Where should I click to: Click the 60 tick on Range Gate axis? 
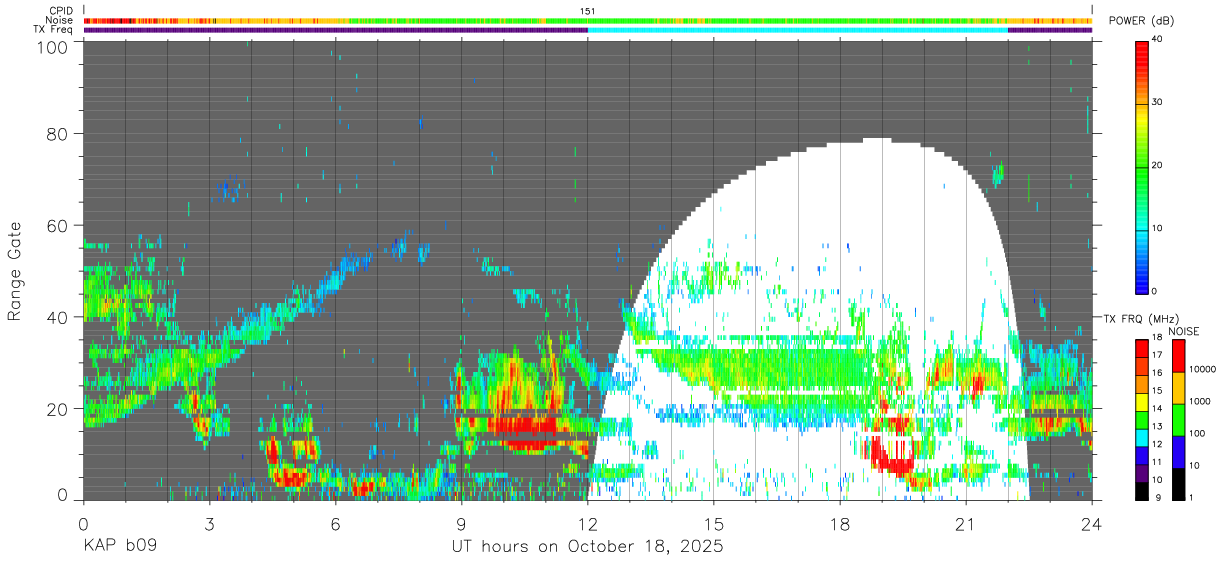click(58, 226)
